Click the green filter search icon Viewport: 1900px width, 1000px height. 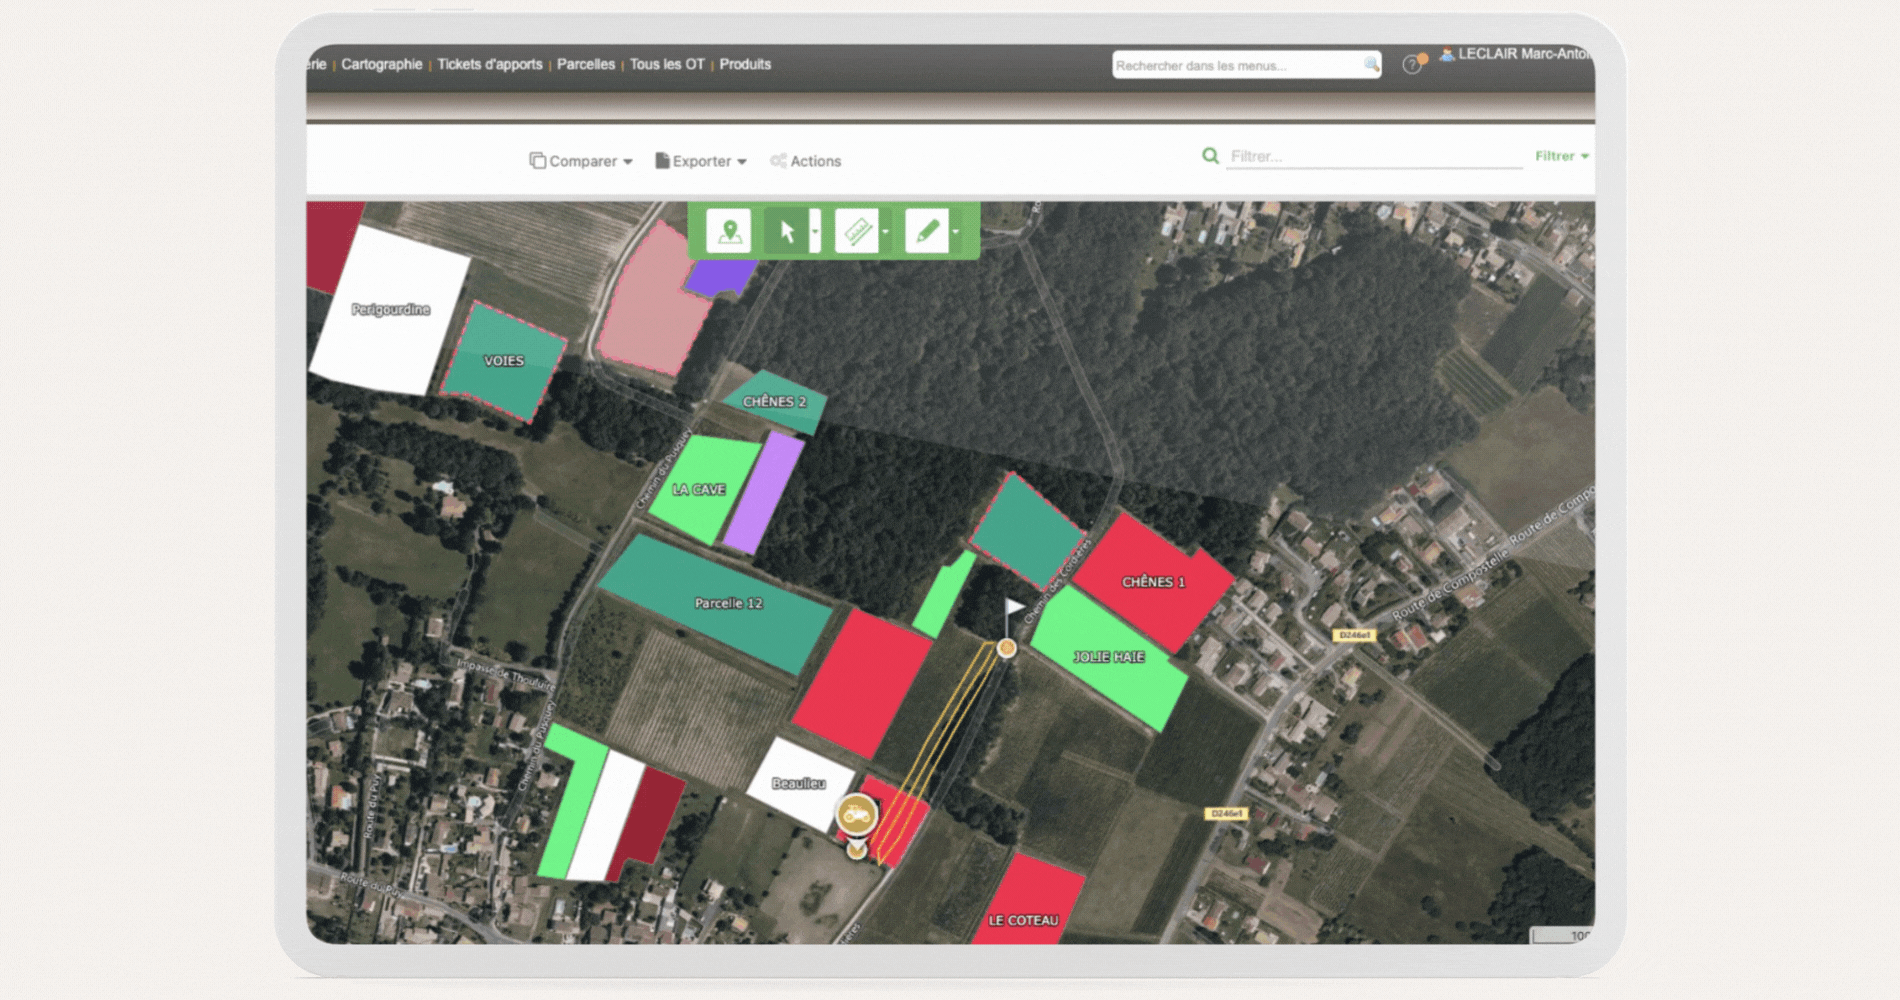[x=1210, y=156]
